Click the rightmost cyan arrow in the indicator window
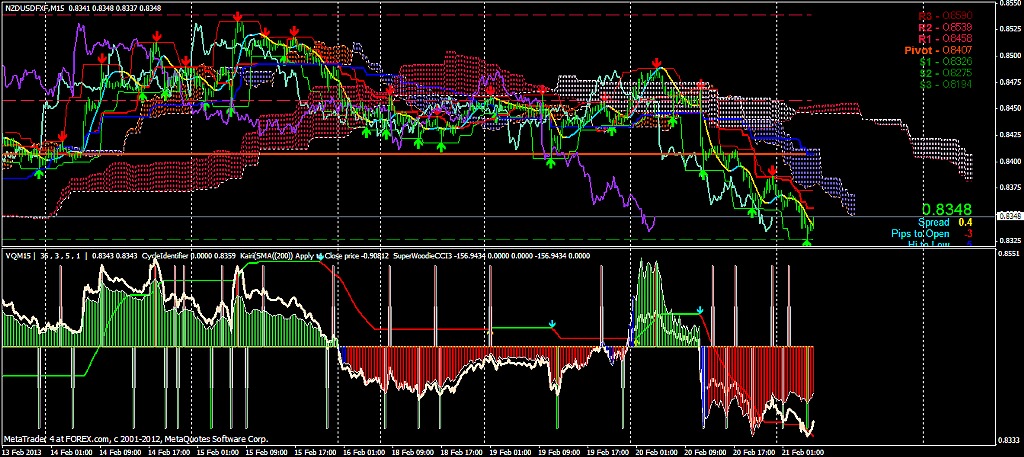The image size is (1024, 457). tap(700, 311)
